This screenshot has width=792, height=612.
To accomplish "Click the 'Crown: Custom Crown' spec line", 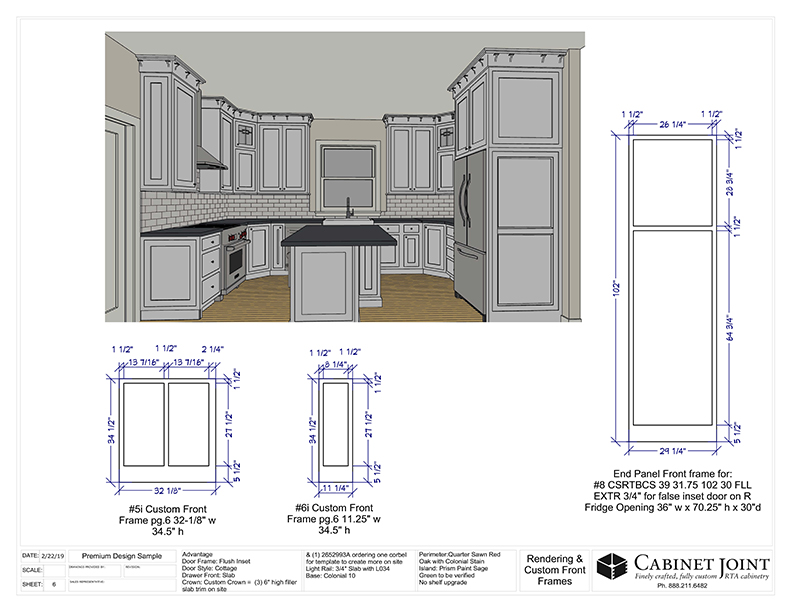I will click(239, 582).
